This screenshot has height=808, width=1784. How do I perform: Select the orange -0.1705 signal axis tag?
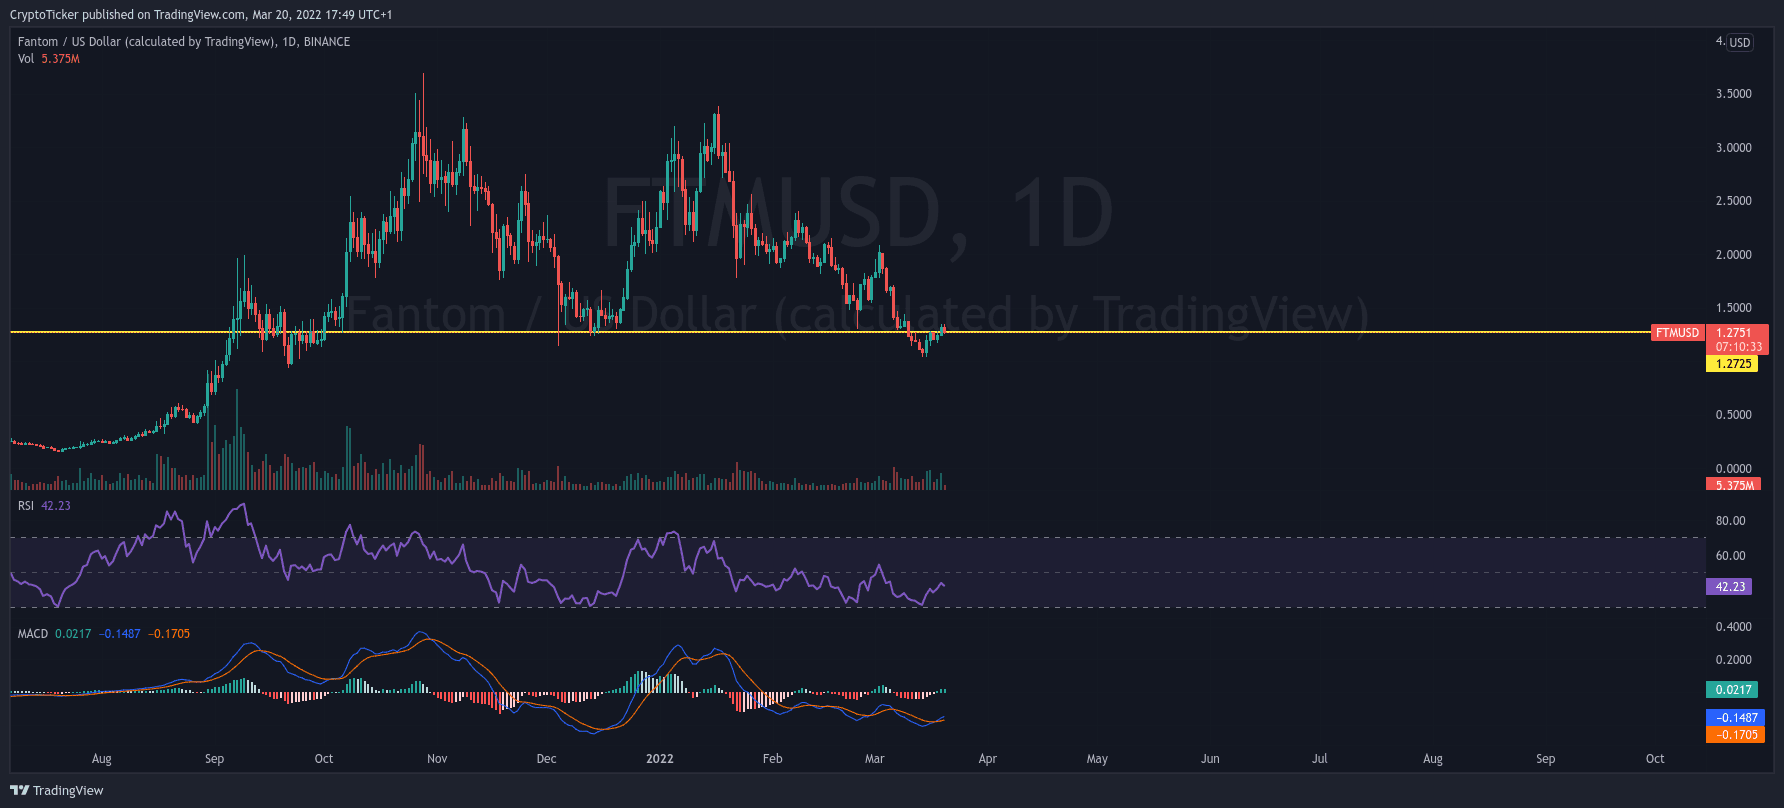click(1736, 735)
